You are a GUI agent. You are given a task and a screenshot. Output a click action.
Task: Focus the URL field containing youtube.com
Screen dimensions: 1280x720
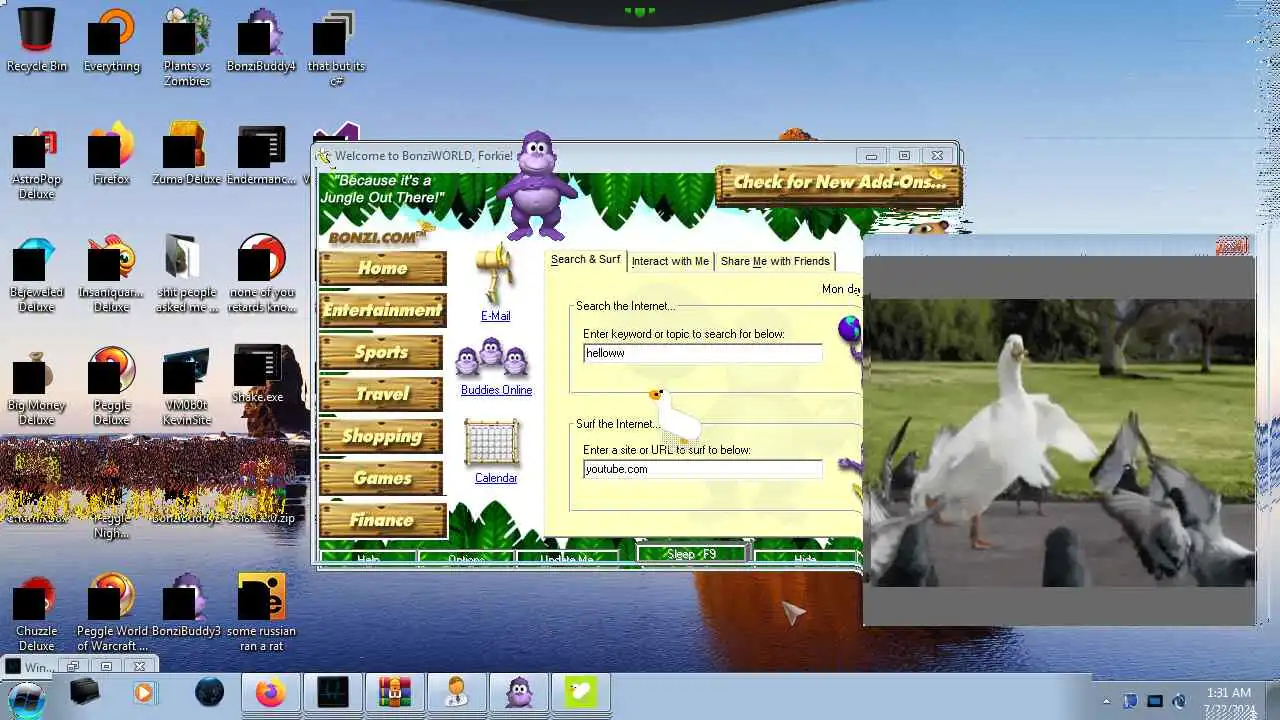click(x=702, y=469)
